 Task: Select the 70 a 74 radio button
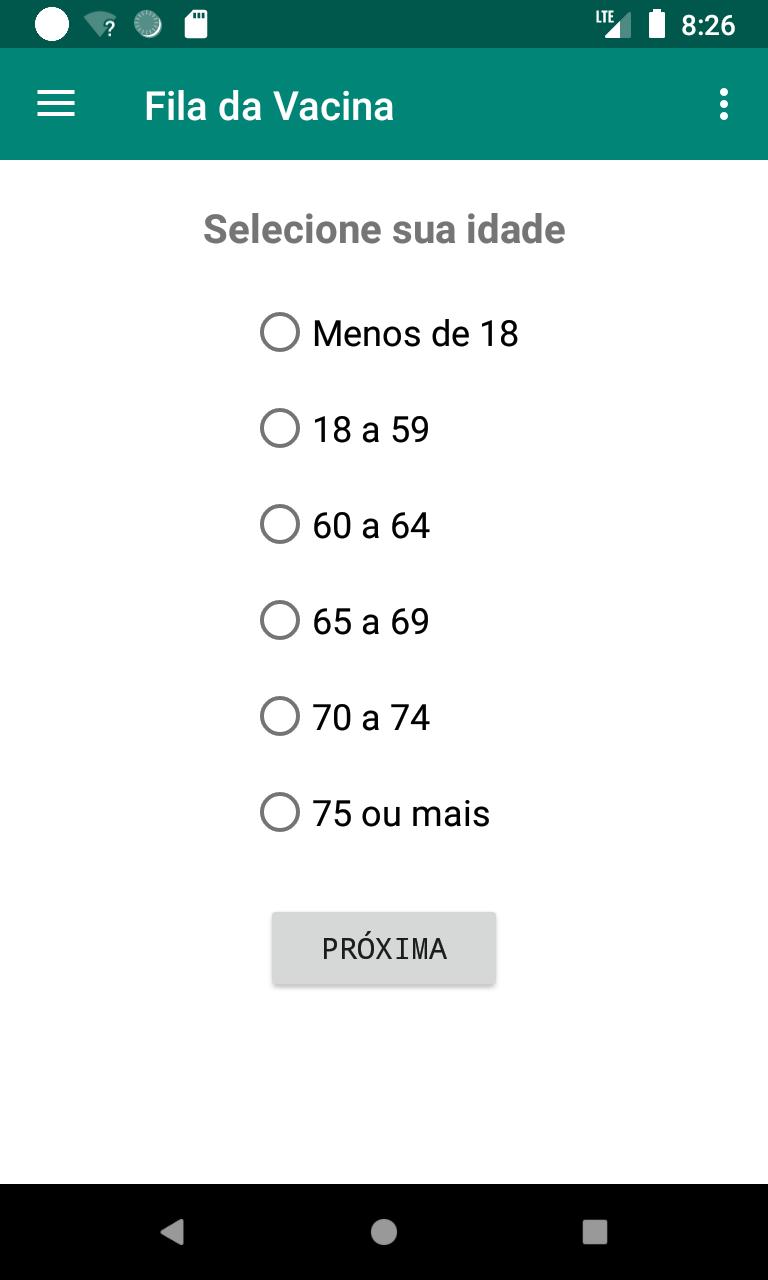[x=344, y=717]
